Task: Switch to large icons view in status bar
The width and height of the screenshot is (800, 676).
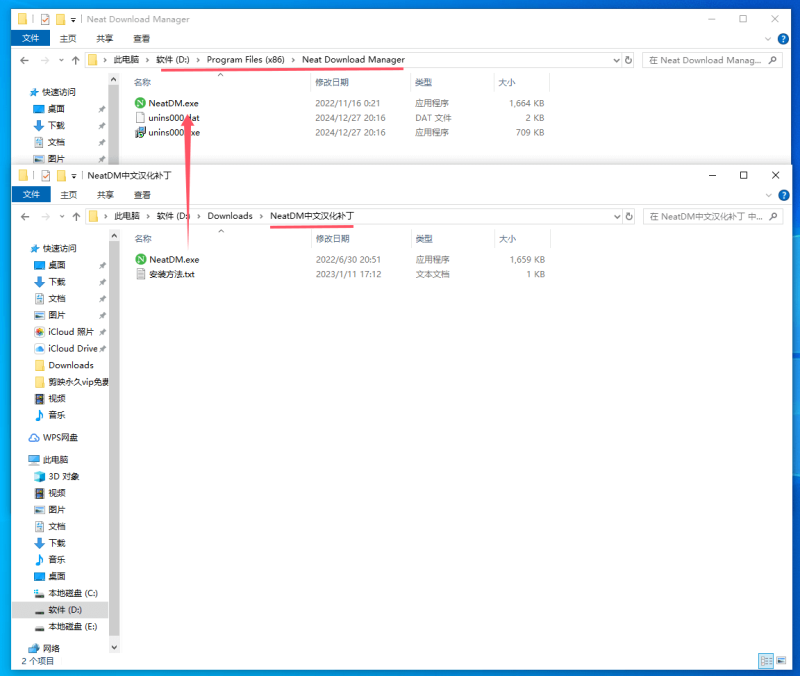Action: coord(780,660)
